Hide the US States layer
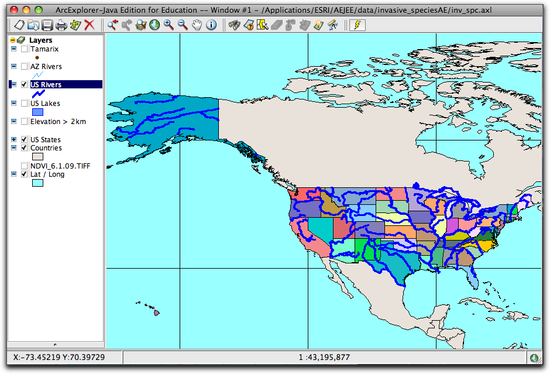This screenshot has height=374, width=550. [x=24, y=139]
